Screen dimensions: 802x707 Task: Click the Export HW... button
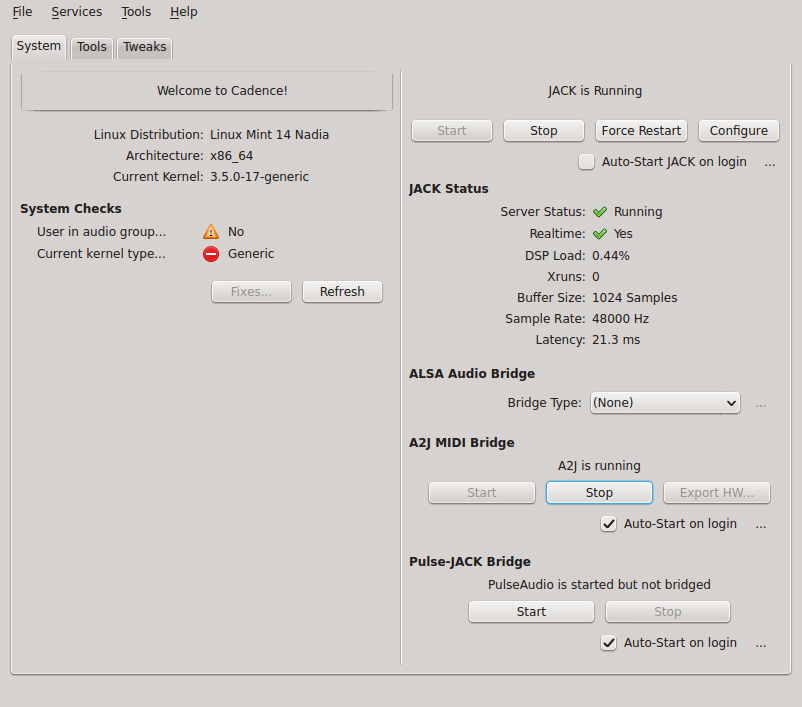point(717,493)
